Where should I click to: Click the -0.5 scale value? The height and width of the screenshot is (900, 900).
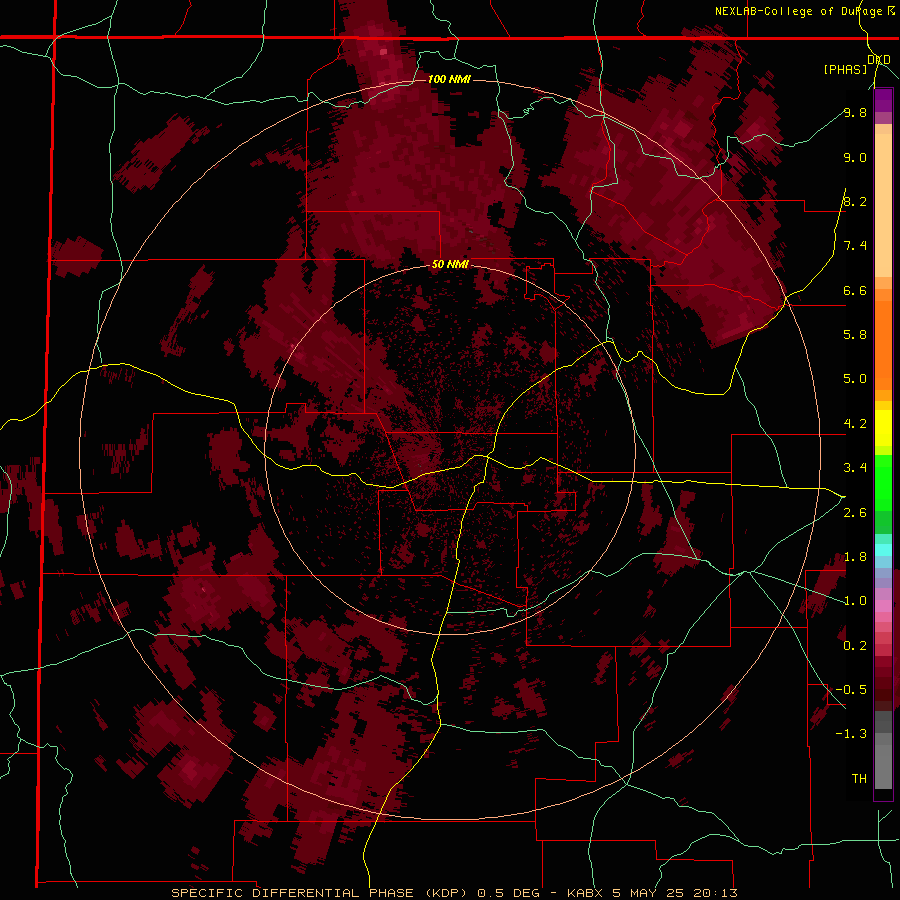[x=851, y=690]
